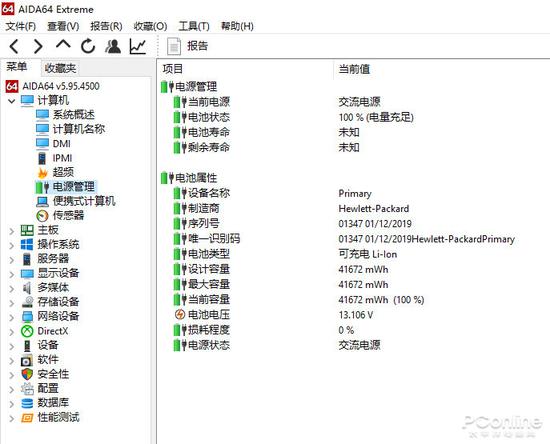The image size is (550, 444).
Task: Click the 操作系统 Windows logo icon
Action: click(27, 244)
